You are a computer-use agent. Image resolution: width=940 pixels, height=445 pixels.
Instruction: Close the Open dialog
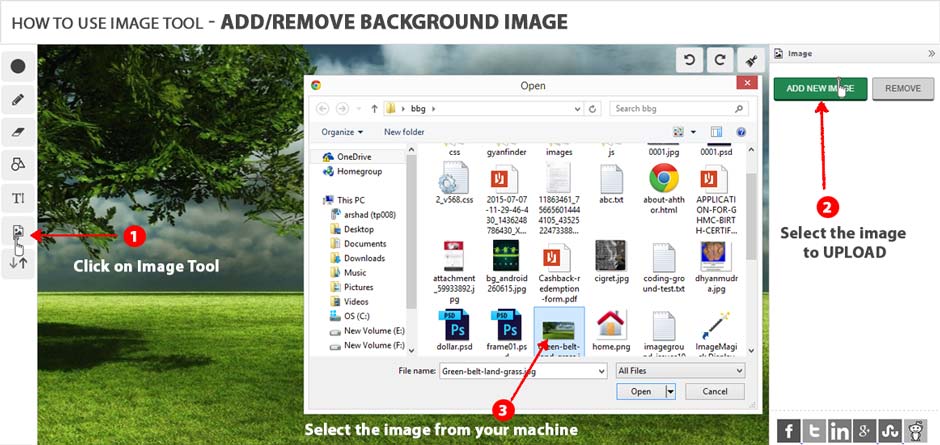(x=746, y=84)
